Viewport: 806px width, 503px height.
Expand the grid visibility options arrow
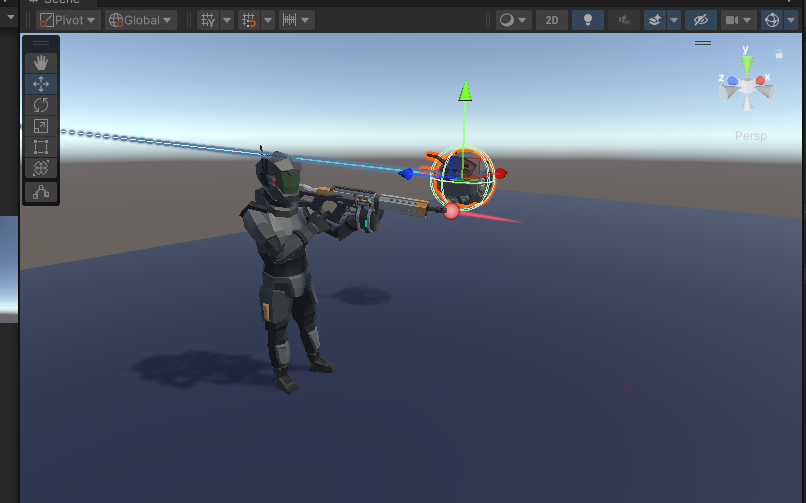(x=227, y=20)
